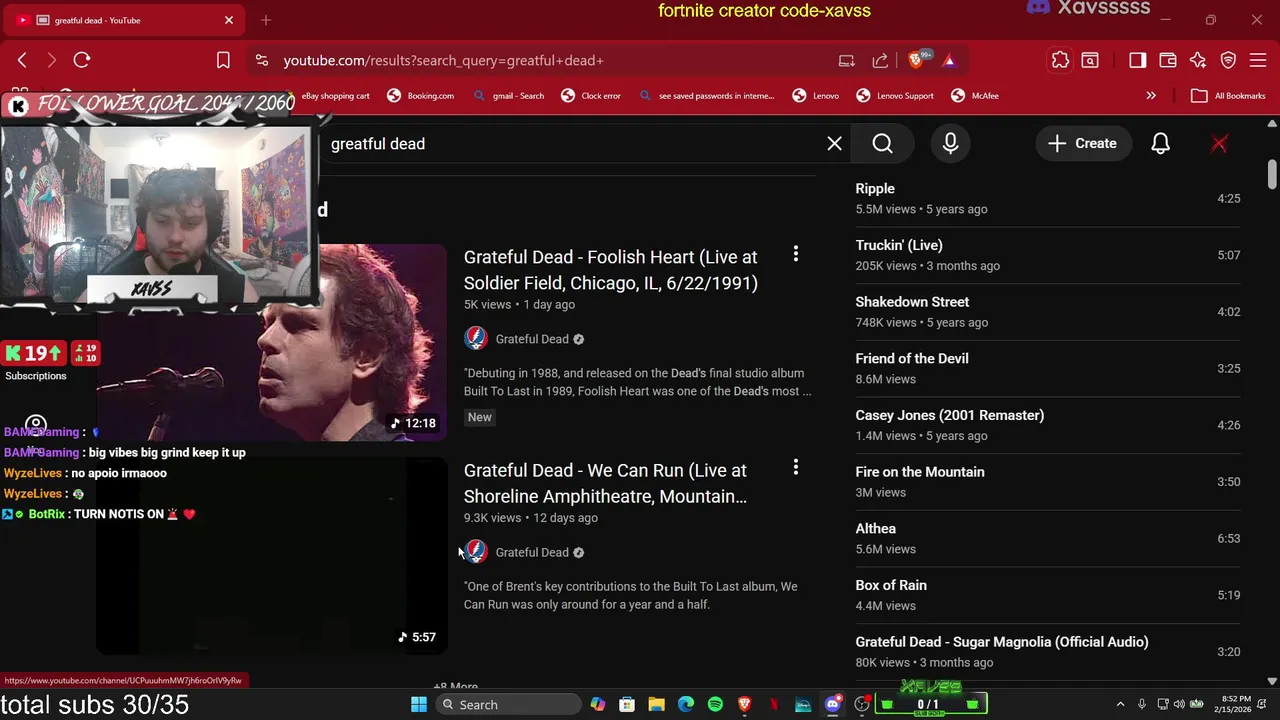The width and height of the screenshot is (1280, 720).
Task: Open the site information icon in the address bar
Action: point(262,60)
